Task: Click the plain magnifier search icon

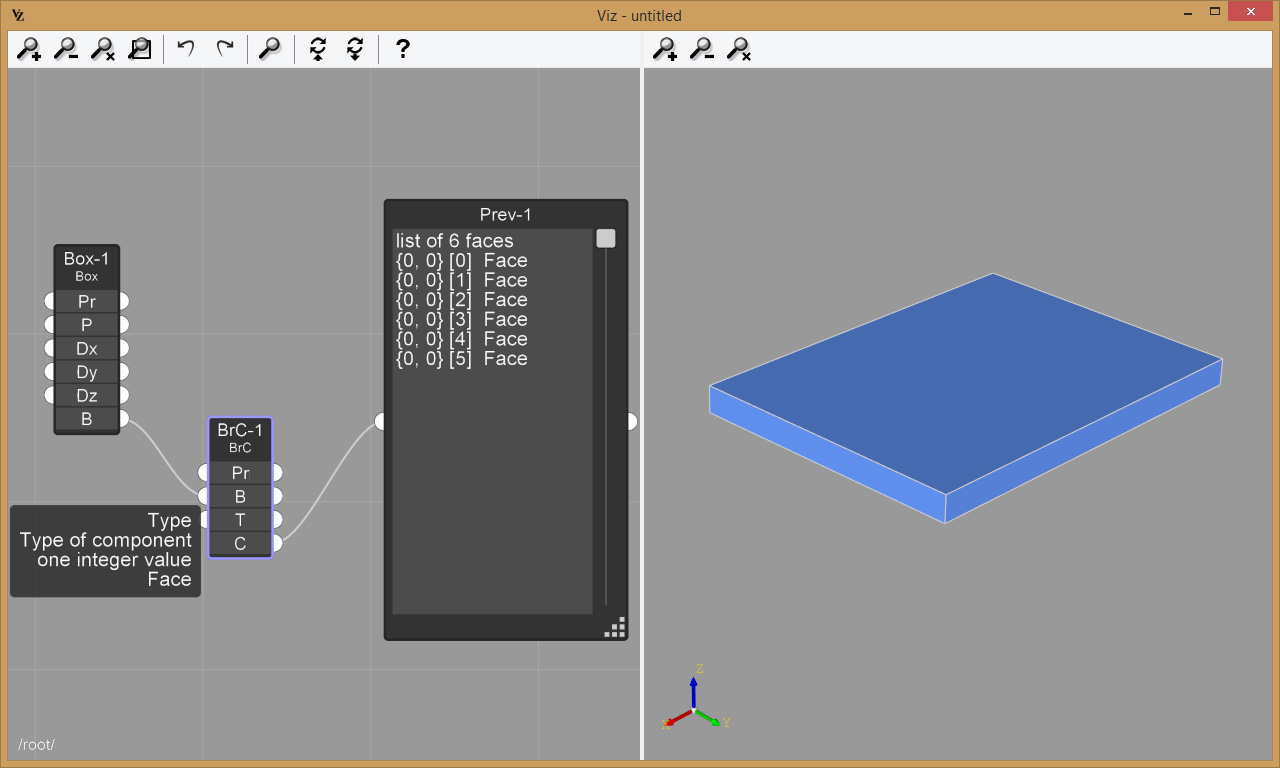Action: (x=270, y=49)
